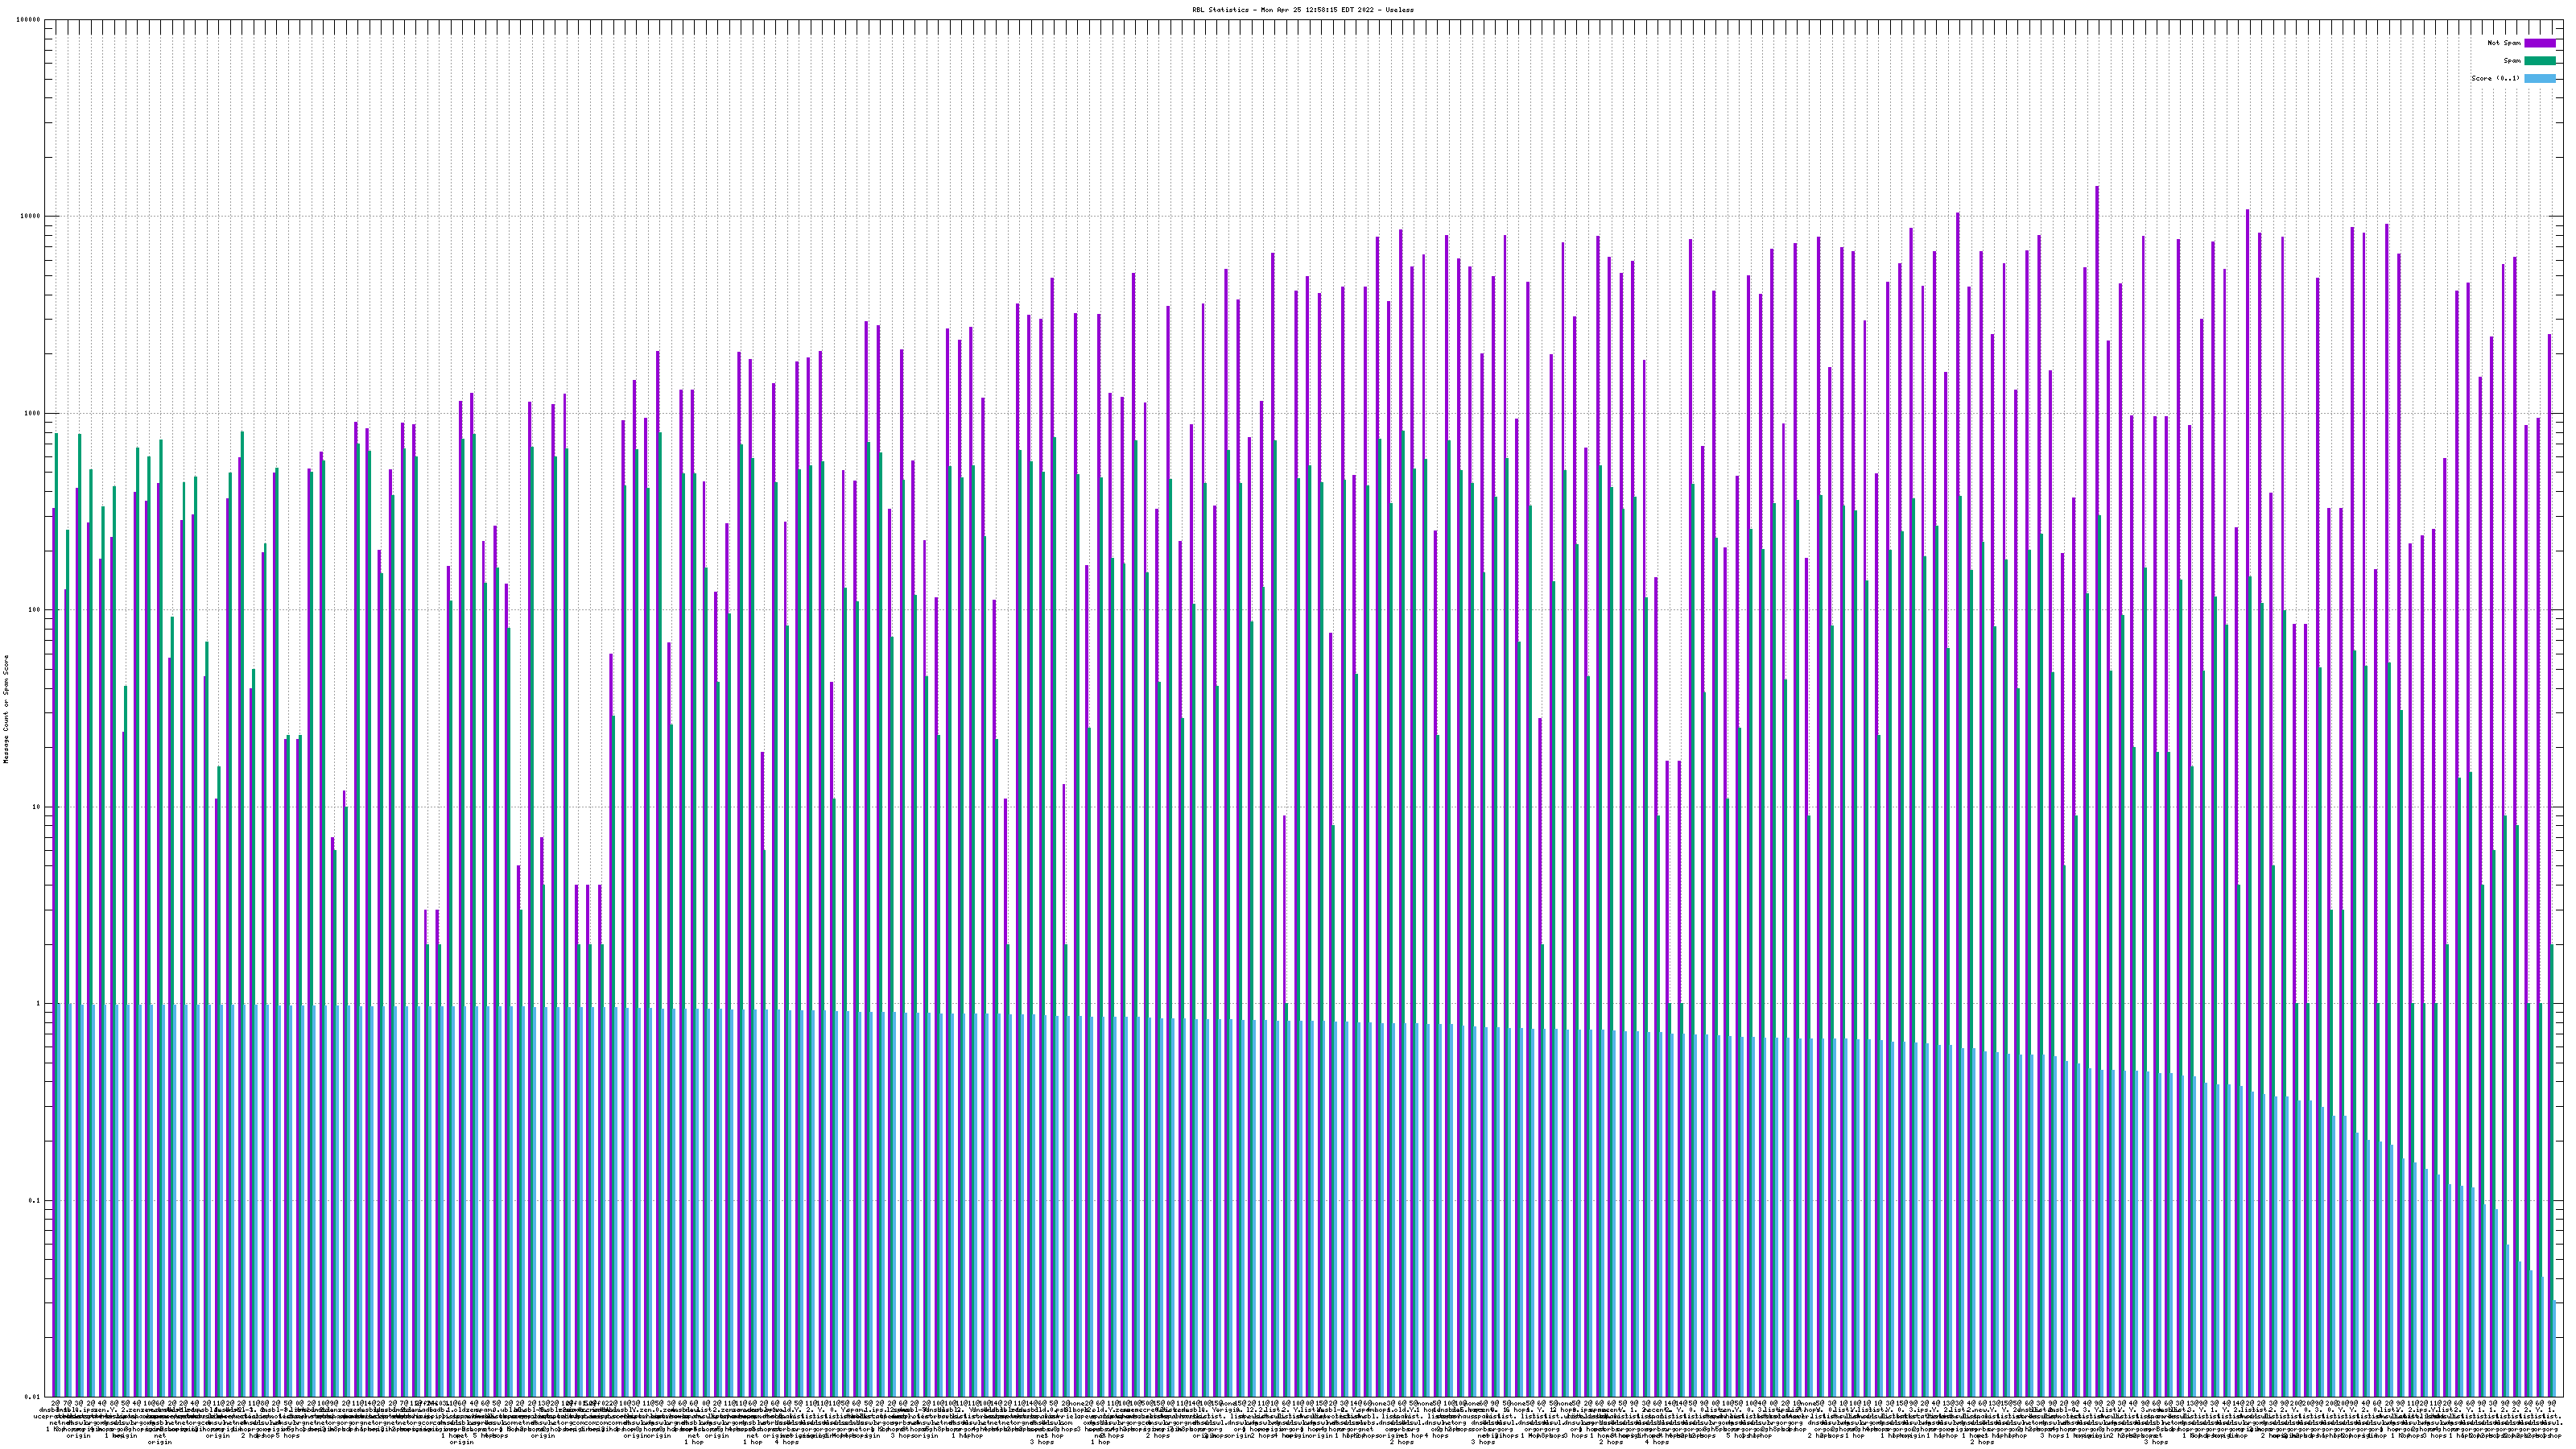Click the 100000 y-axis tick label
This screenshot has height=1449, width=2576.
coord(30,20)
